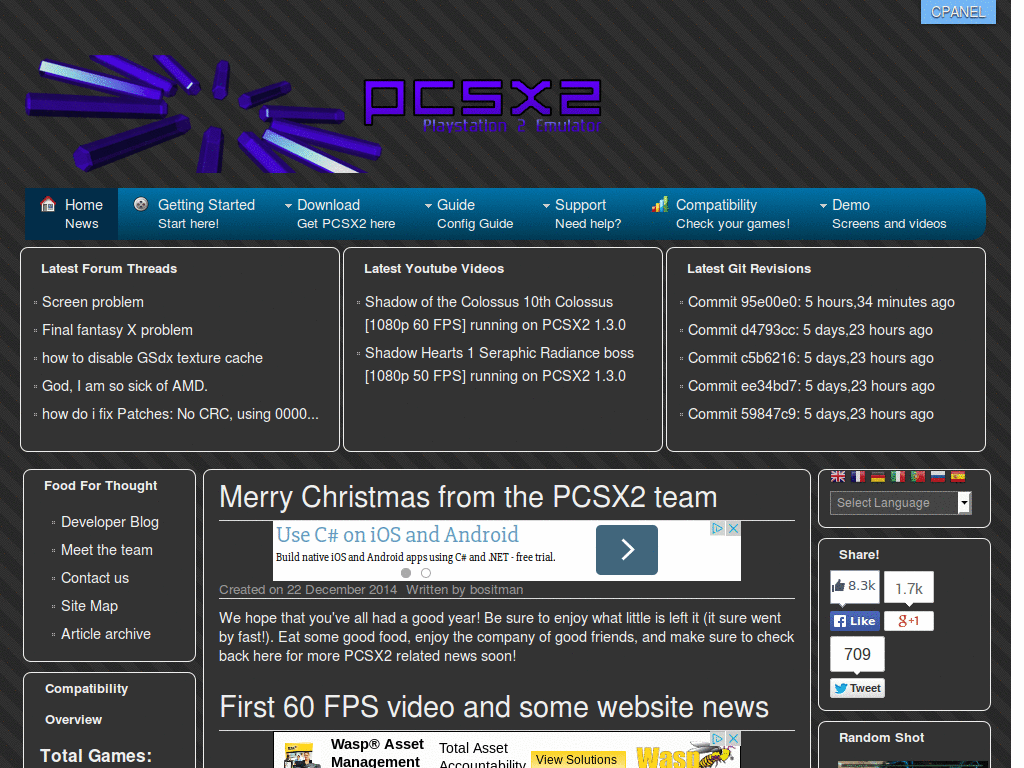The image size is (1024, 768).
Task: Click the Getting Started gamepad icon
Action: tap(142, 204)
